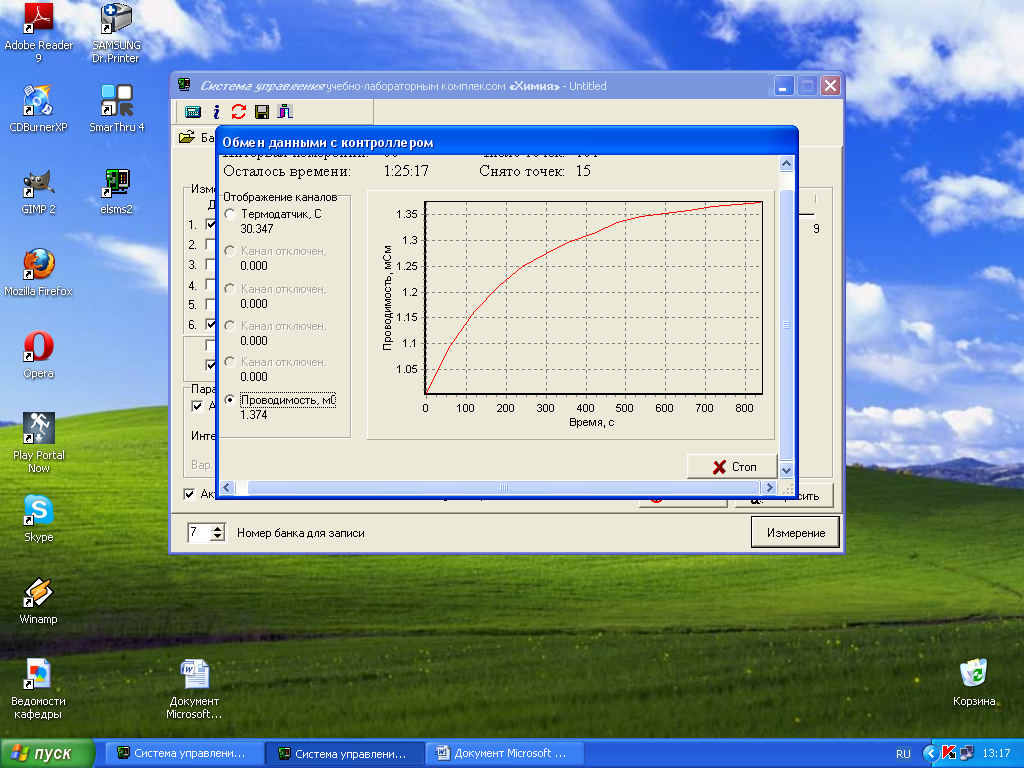Screen dimensions: 1024x768
Task: Click the conductivity reading 1.374
Action: click(x=253, y=415)
